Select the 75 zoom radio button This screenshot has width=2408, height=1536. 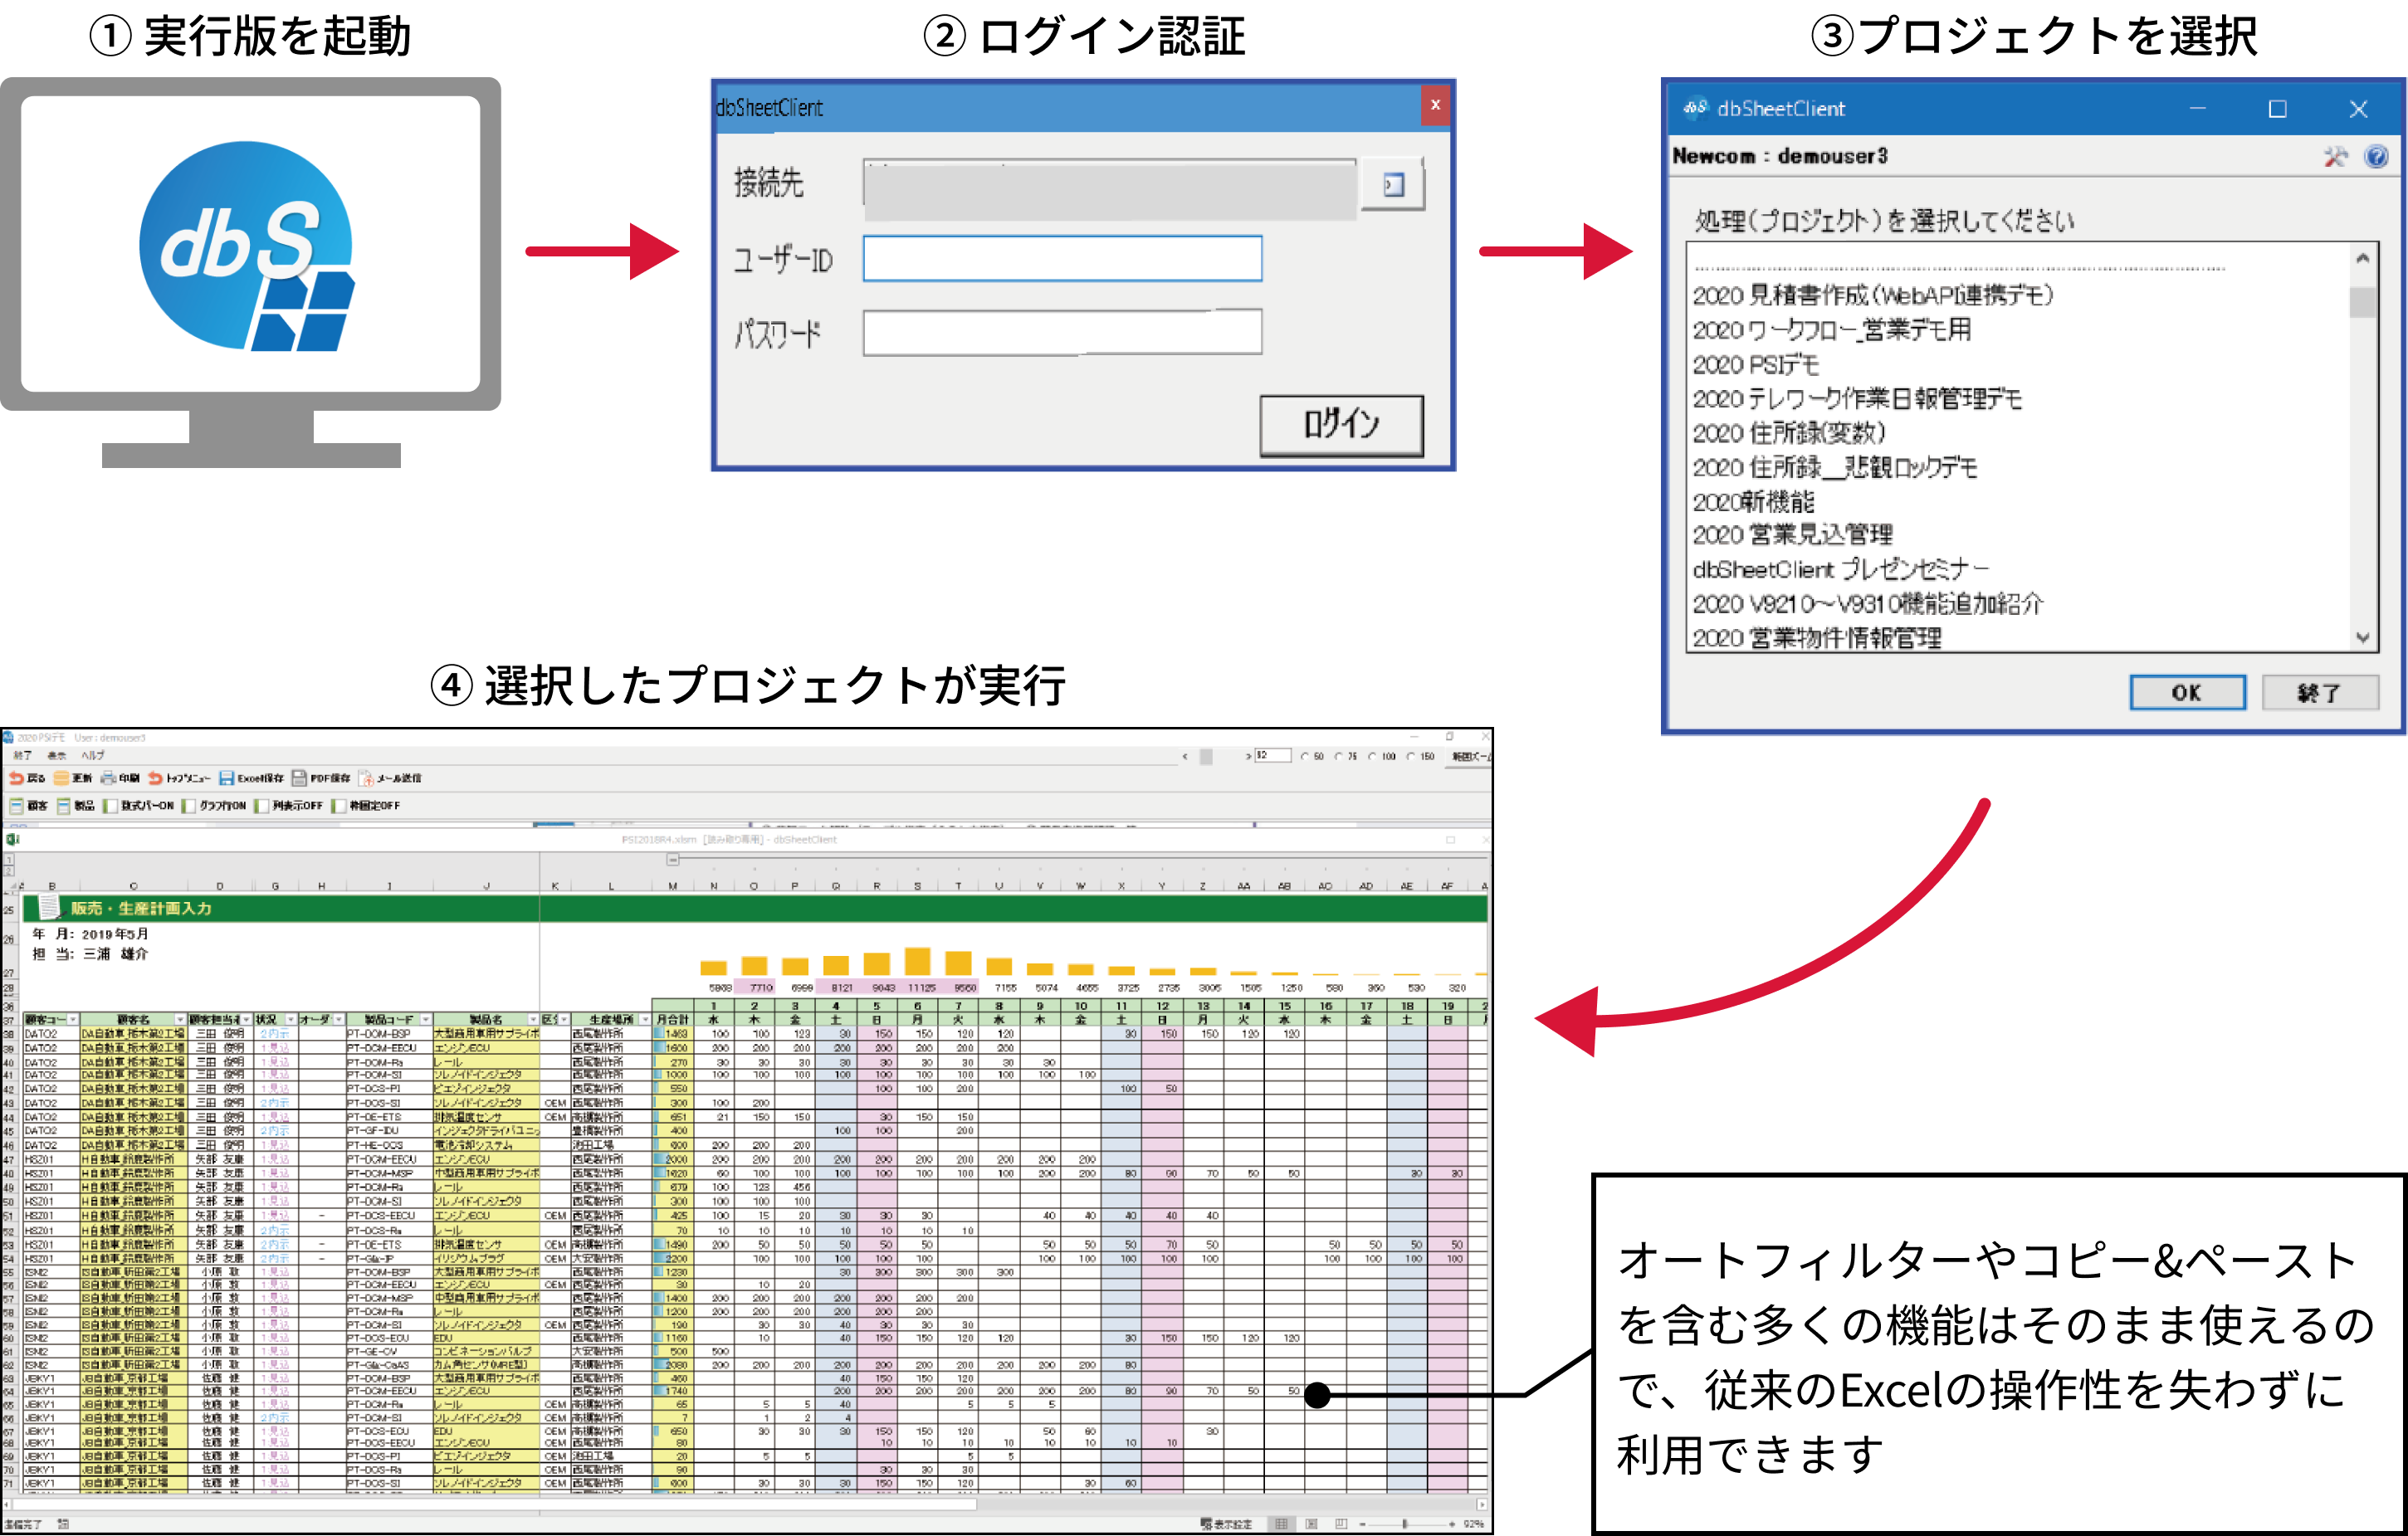[1339, 757]
